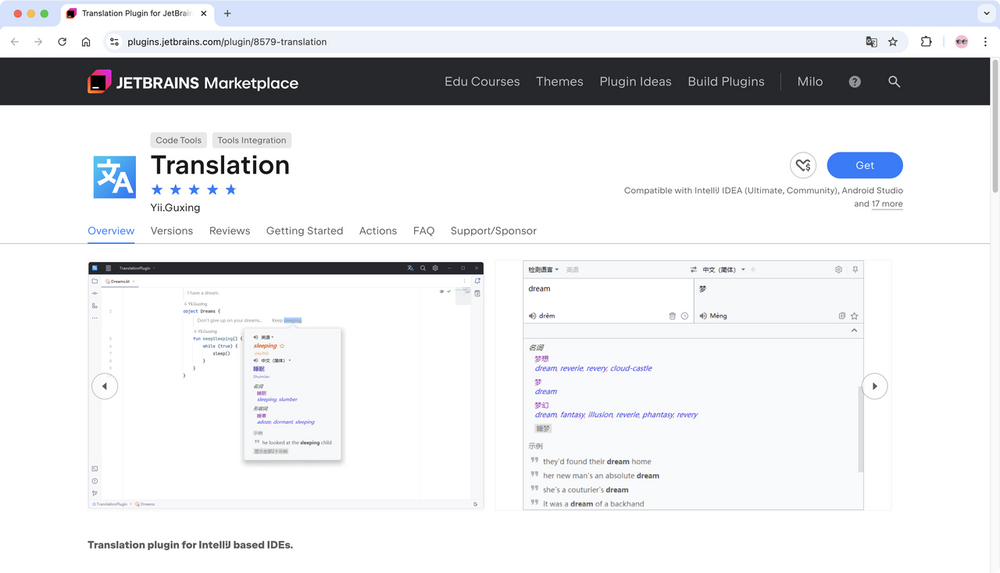Show previous screenshot with left arrow

pos(105,386)
